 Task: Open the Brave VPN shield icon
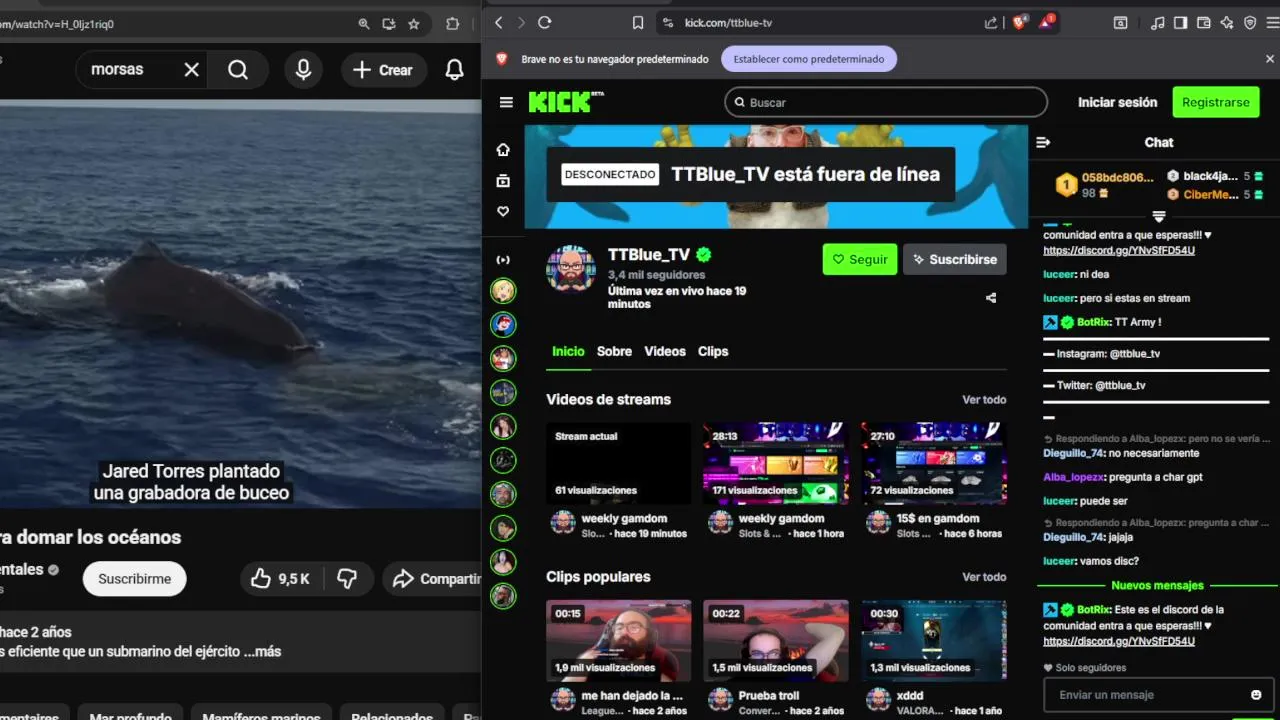coord(1250,22)
